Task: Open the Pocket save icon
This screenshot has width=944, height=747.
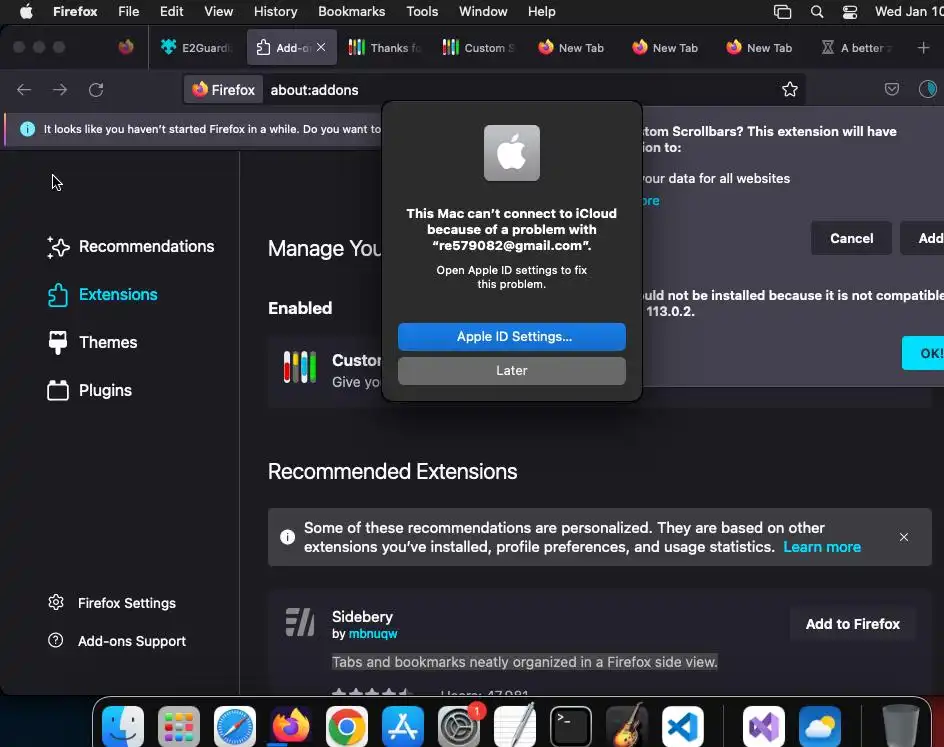Action: pos(892,90)
